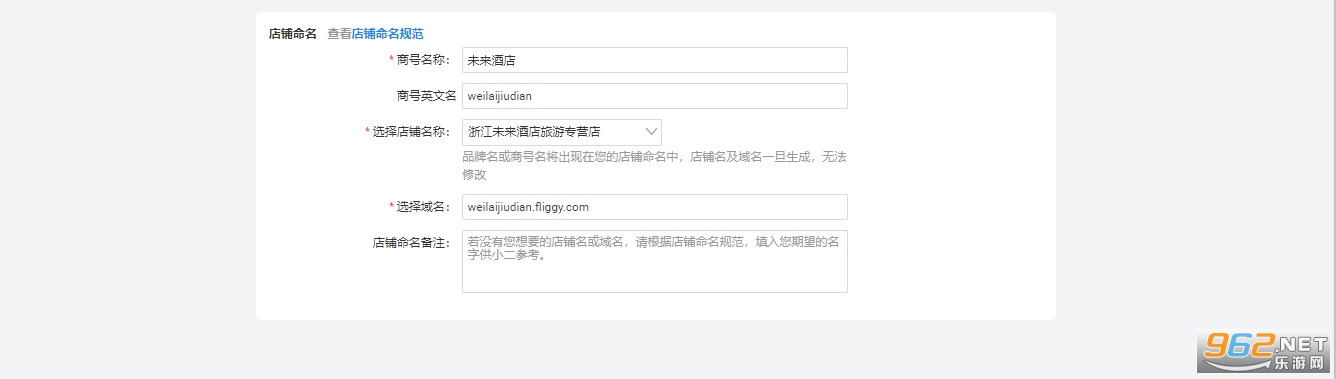Image resolution: width=1336 pixels, height=379 pixels.
Task: Open the 浙江未来酒店旅游专营店 combo box
Action: coord(561,132)
